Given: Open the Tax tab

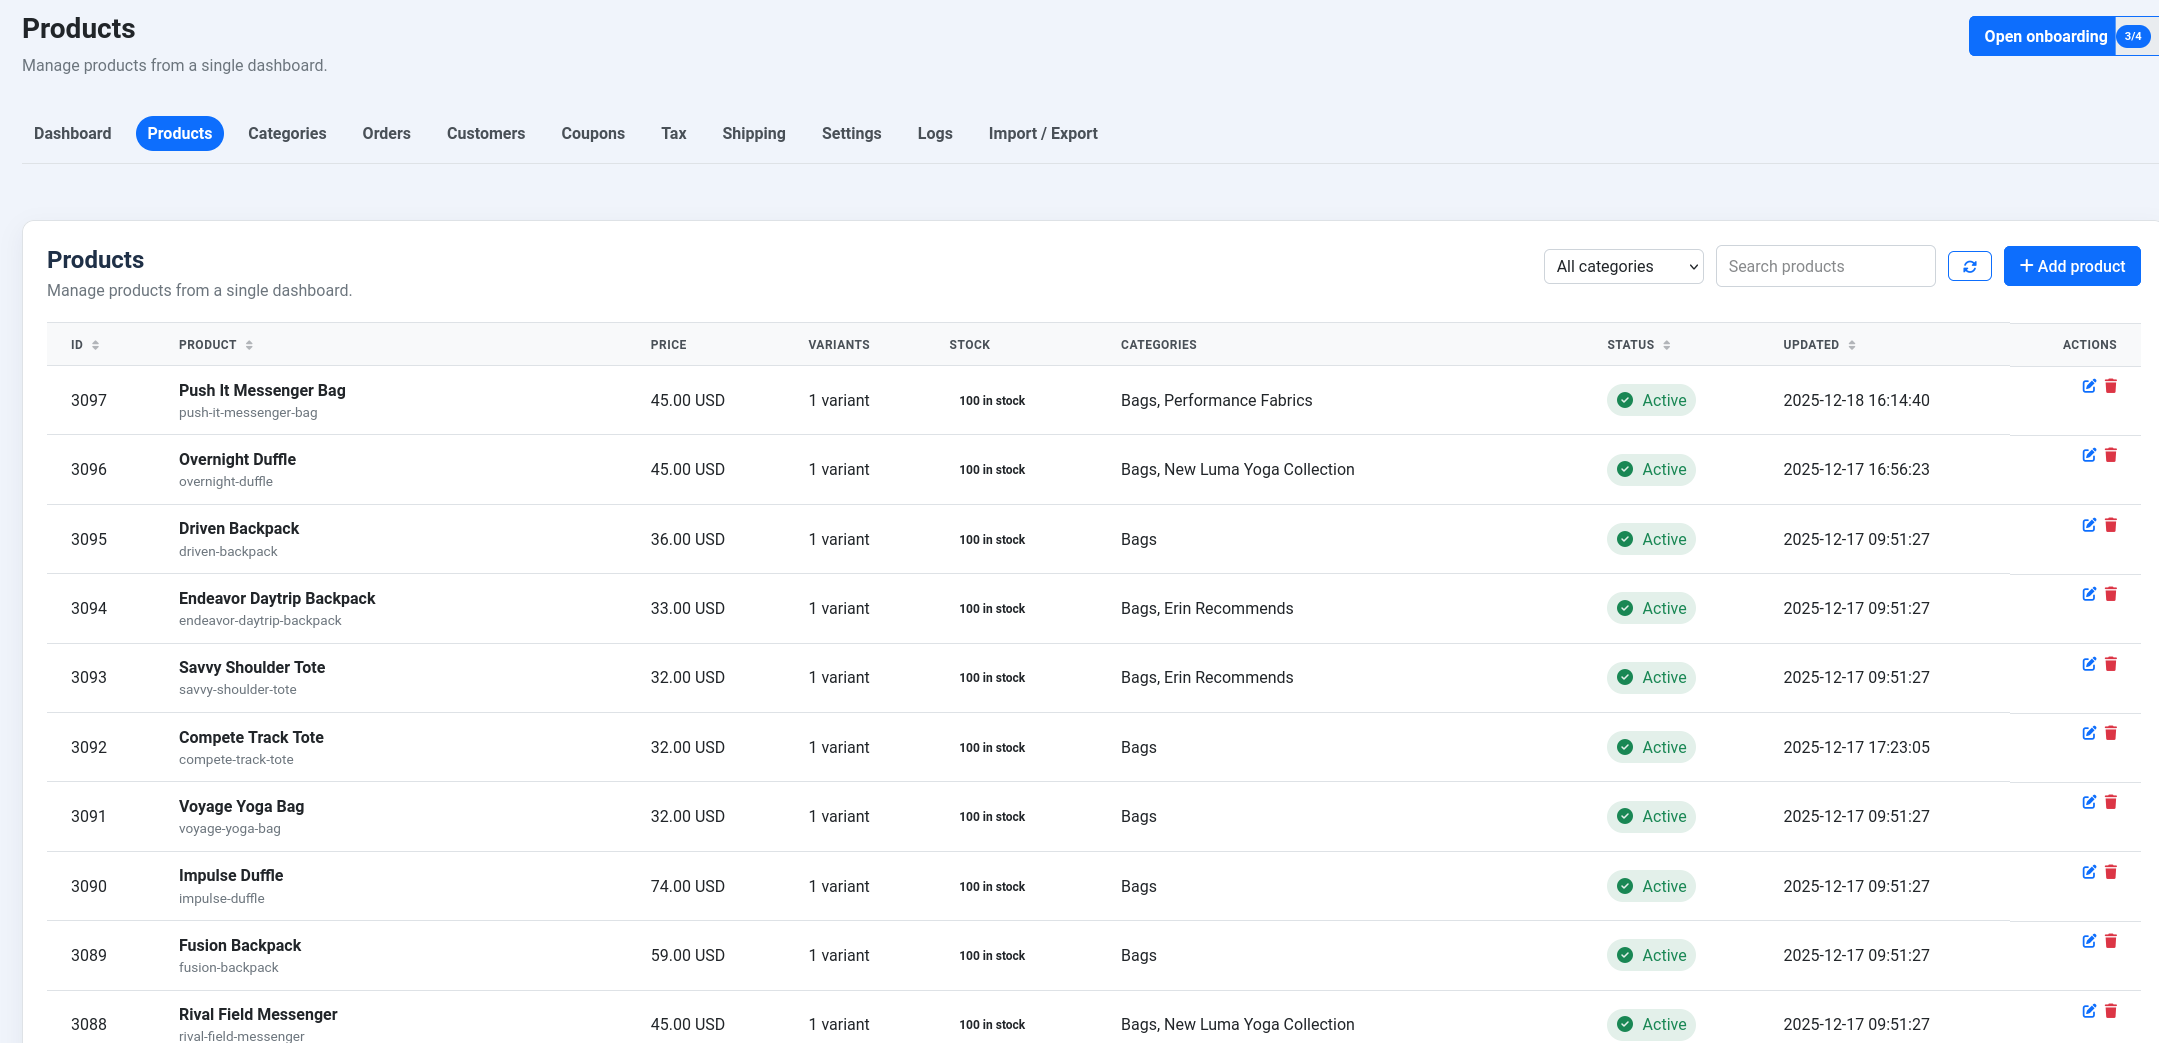Looking at the screenshot, I should click(674, 133).
